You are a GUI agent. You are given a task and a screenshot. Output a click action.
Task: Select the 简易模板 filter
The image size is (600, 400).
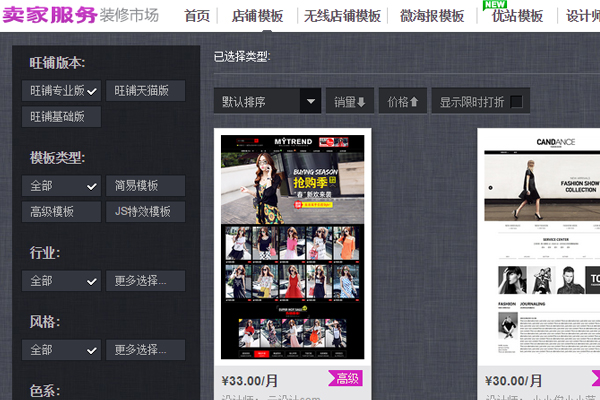pos(145,186)
